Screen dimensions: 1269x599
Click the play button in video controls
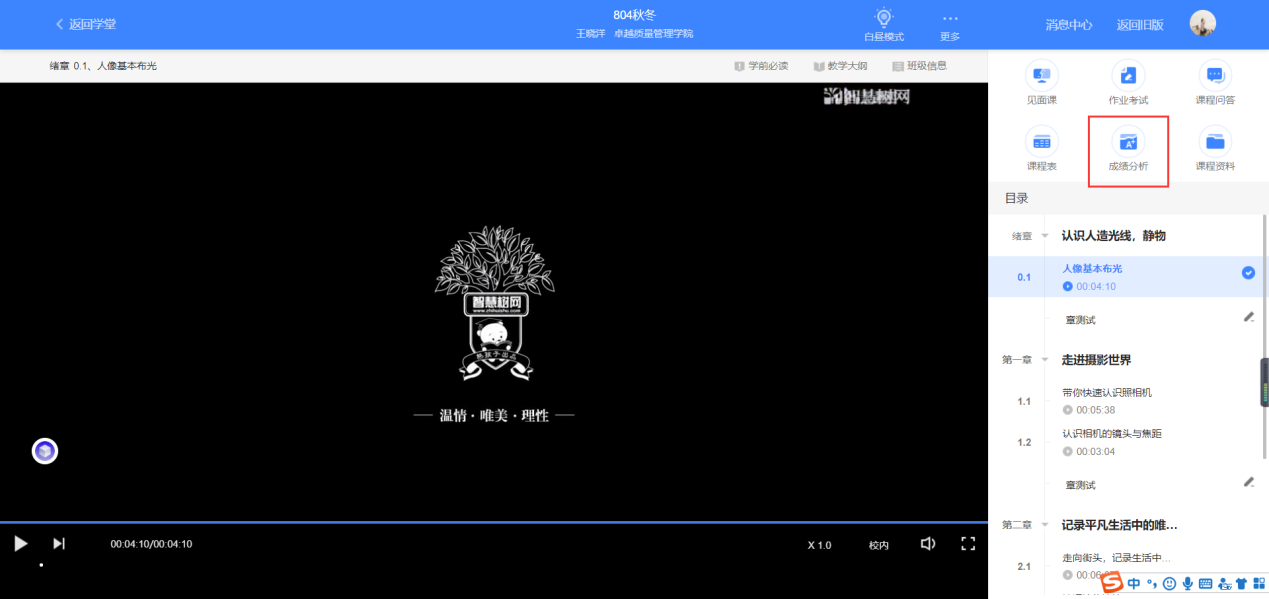20,544
